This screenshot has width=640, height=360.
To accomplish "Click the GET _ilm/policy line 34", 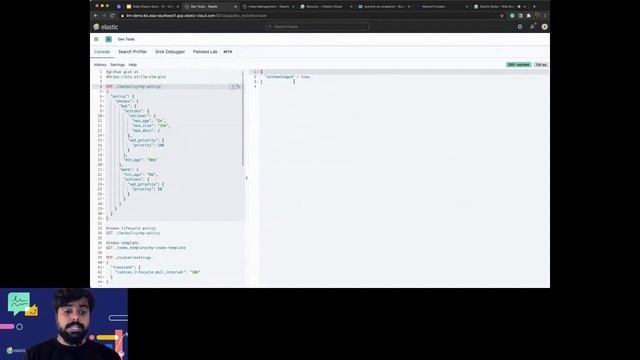I will [x=133, y=233].
